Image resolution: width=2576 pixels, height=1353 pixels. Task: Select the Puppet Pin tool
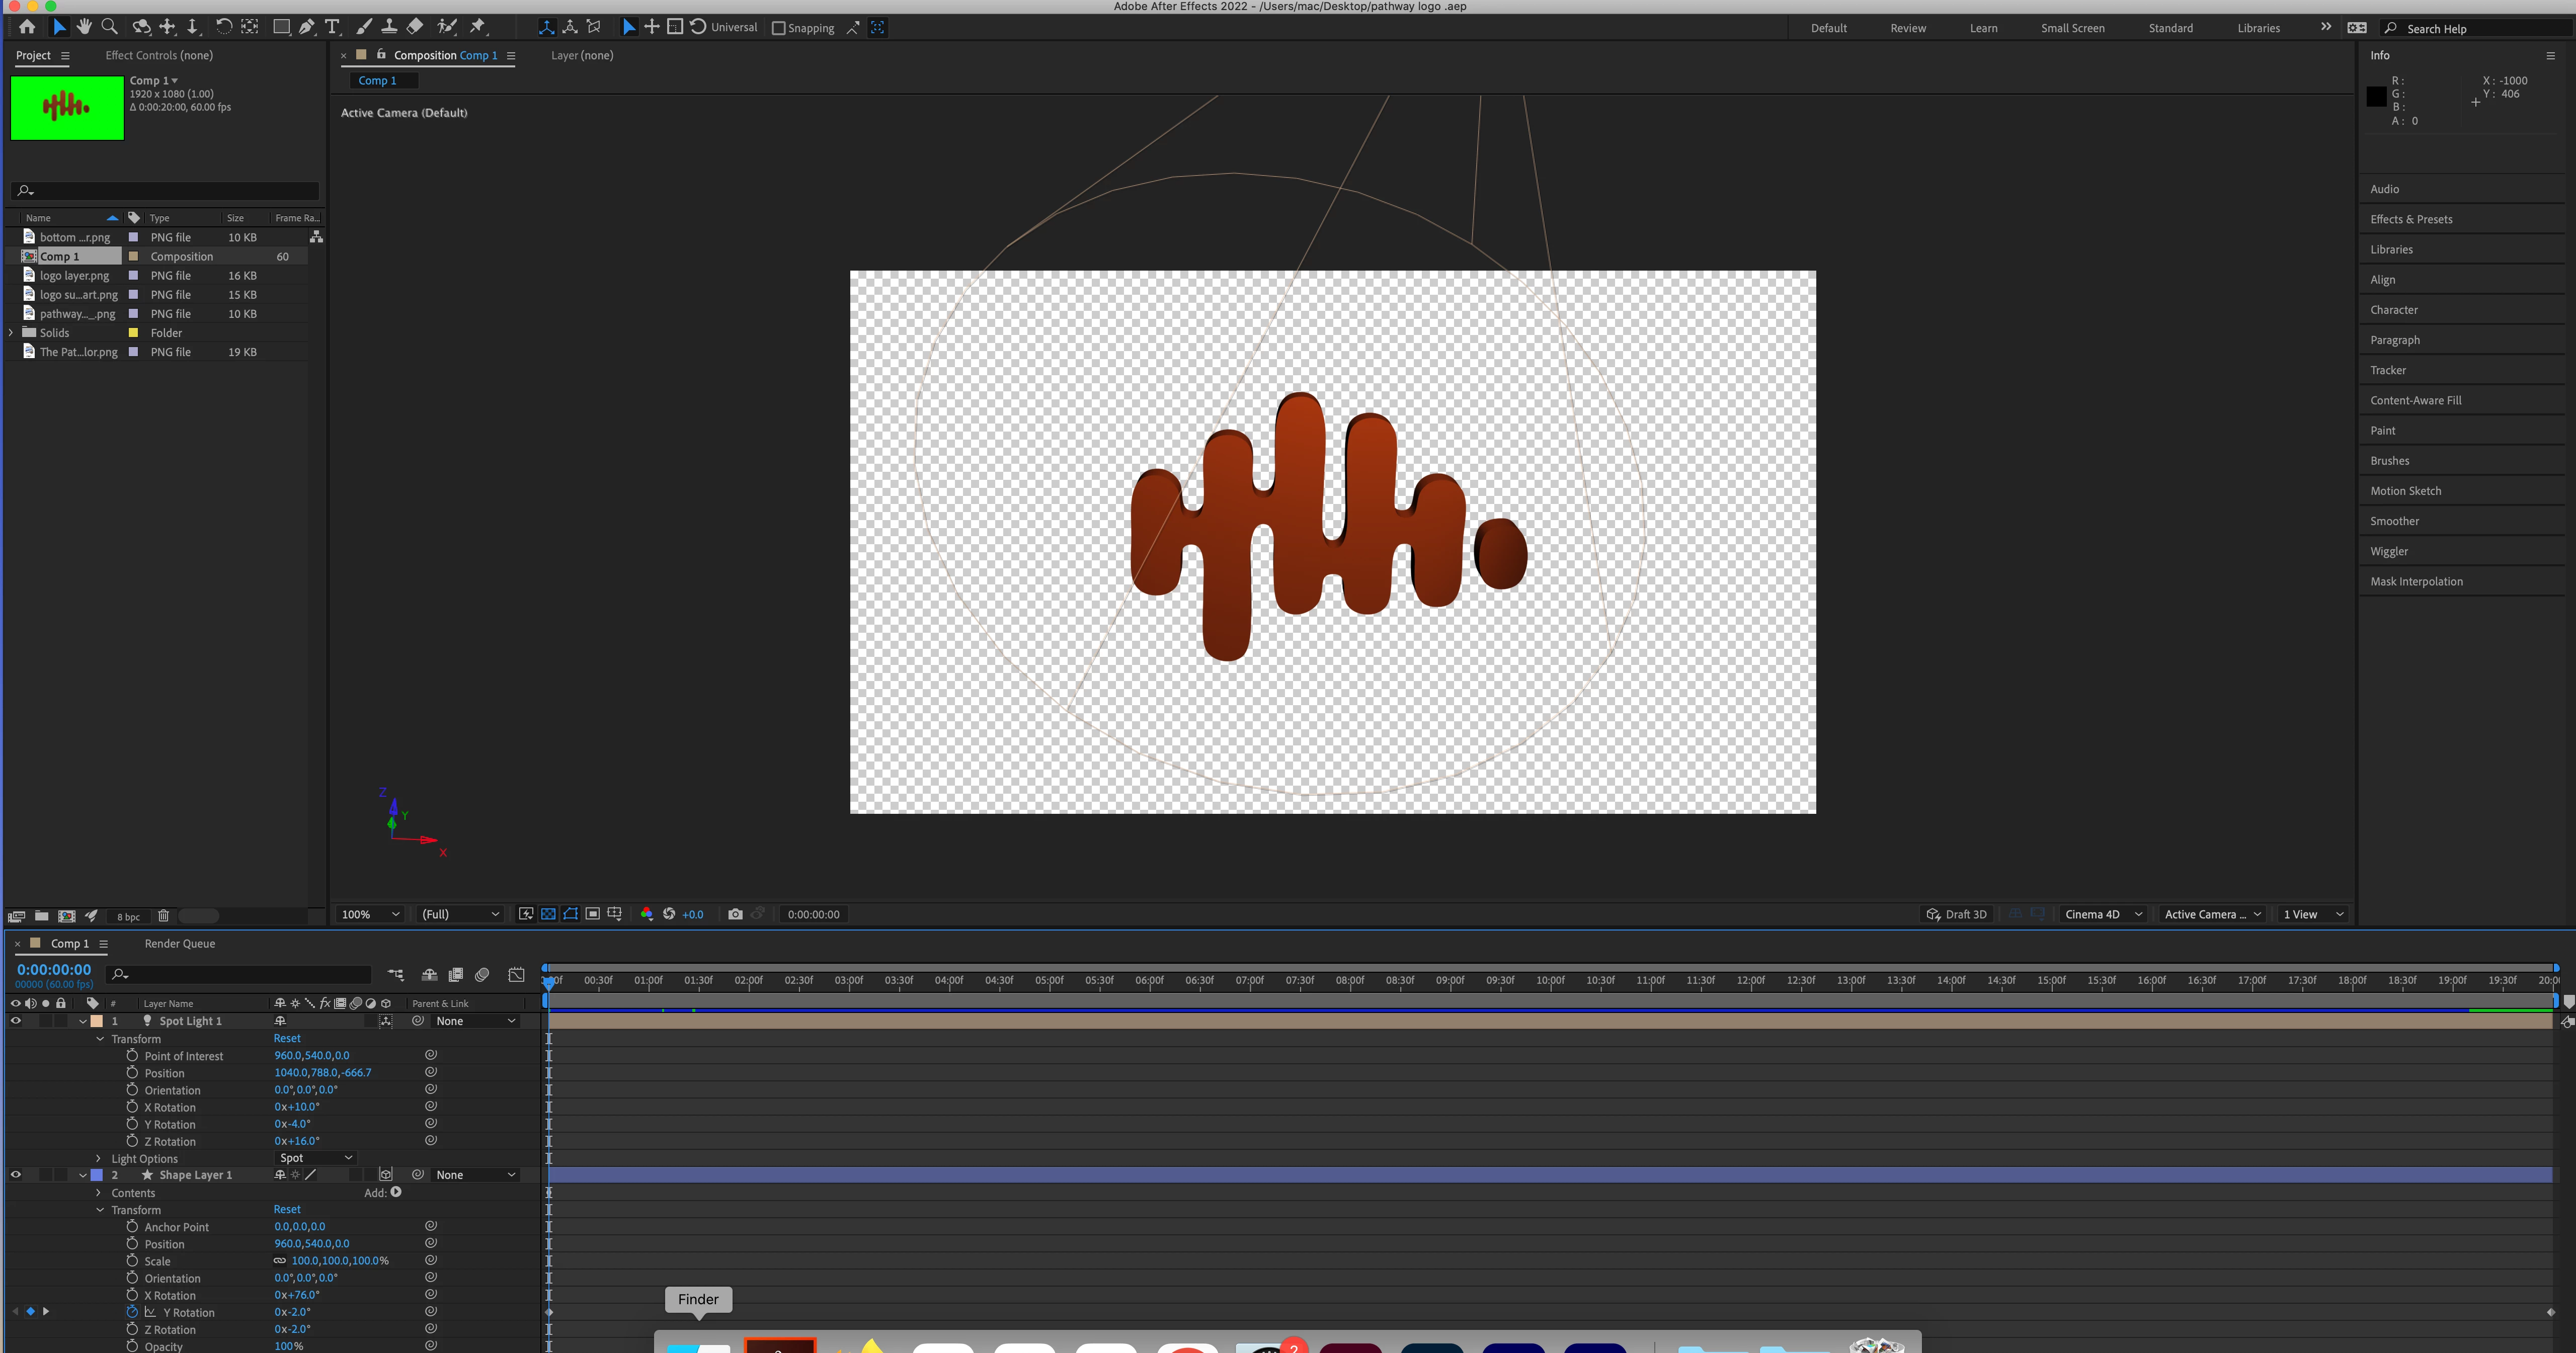[478, 27]
